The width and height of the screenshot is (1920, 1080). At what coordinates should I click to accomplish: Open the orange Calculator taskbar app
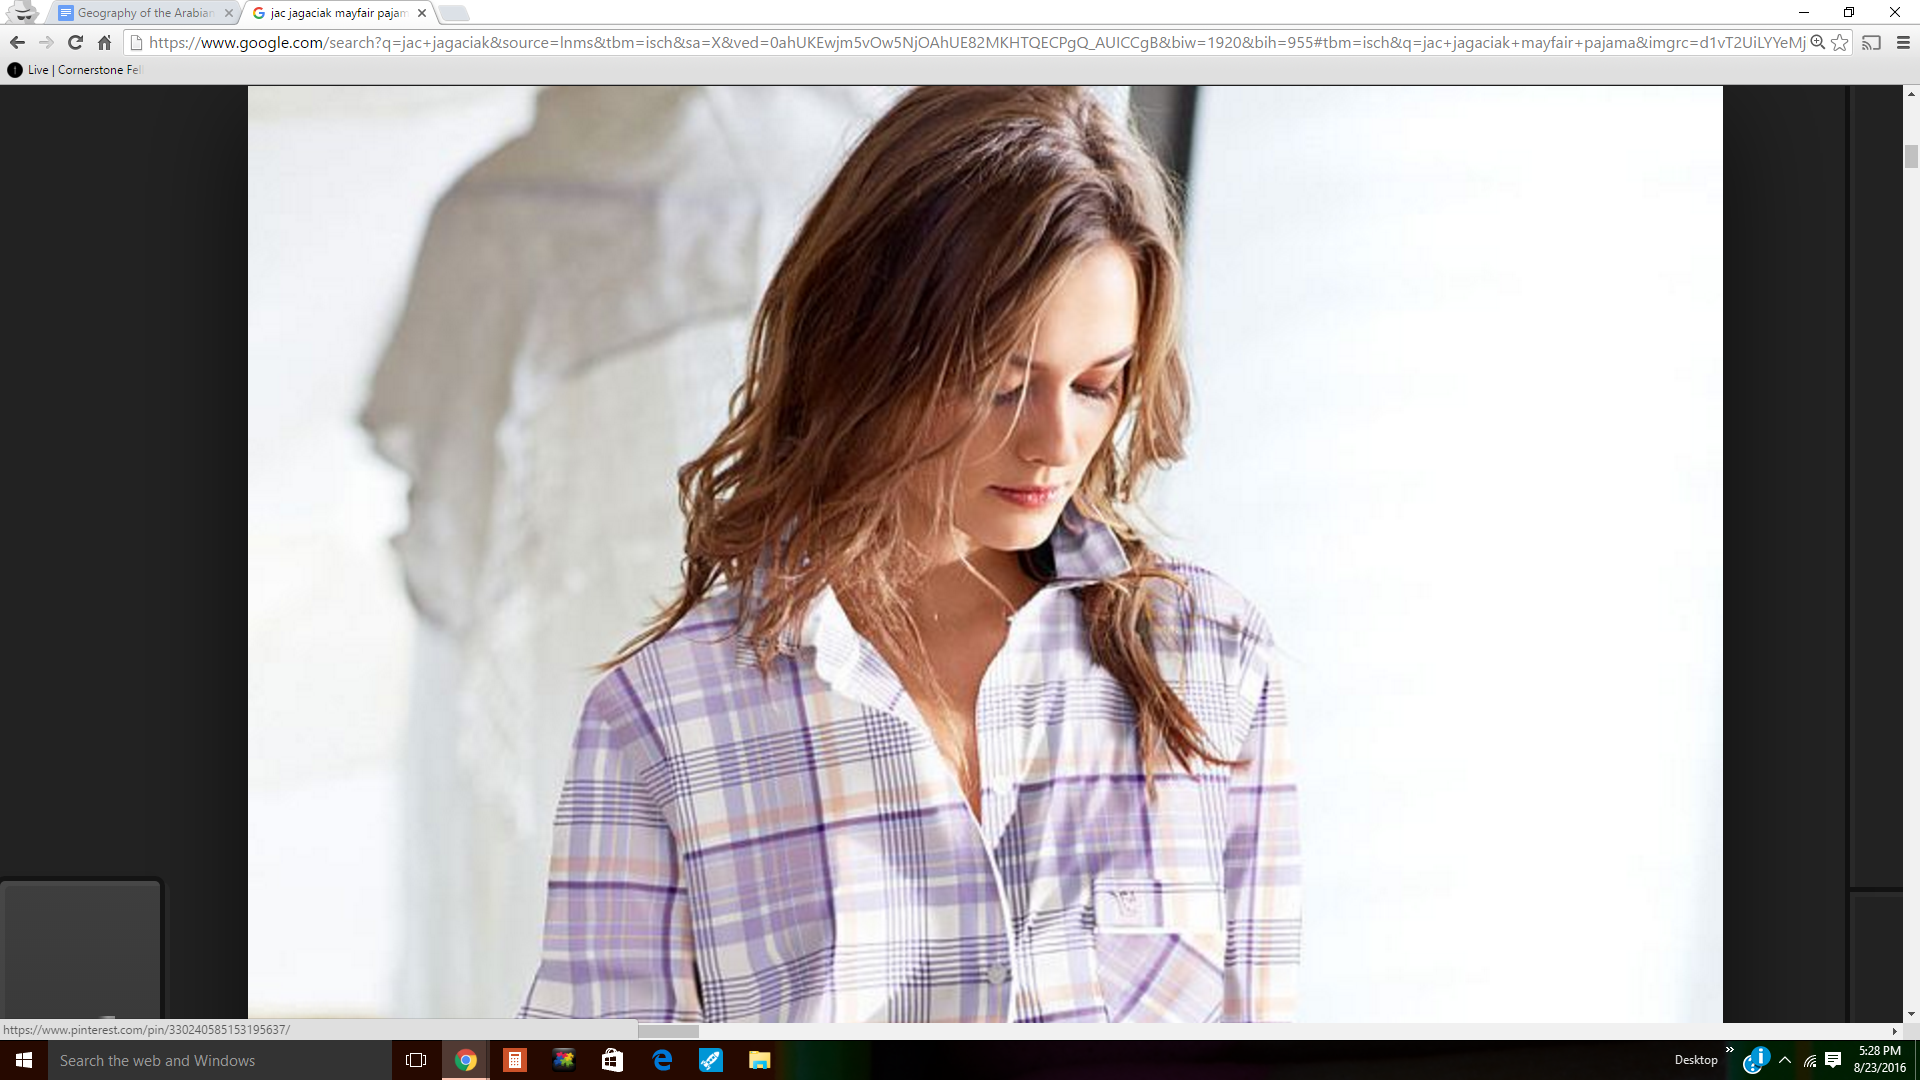[515, 1060]
